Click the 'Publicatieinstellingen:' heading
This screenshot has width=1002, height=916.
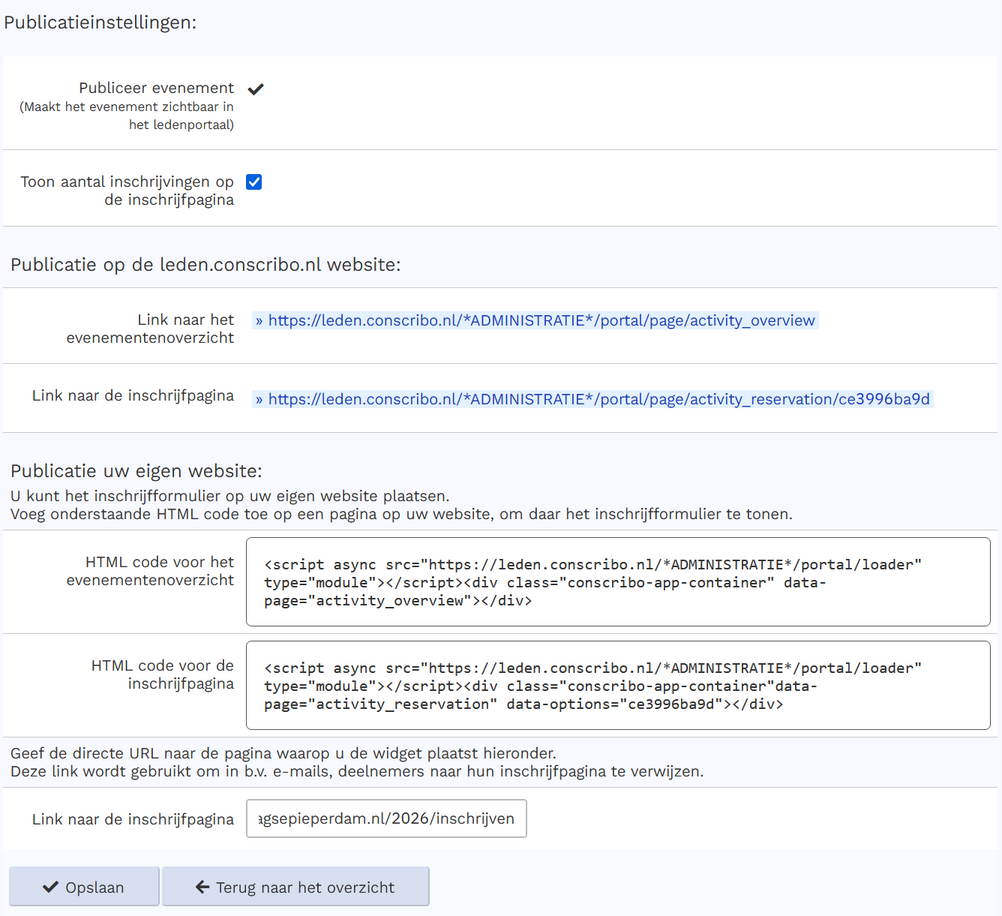point(100,22)
